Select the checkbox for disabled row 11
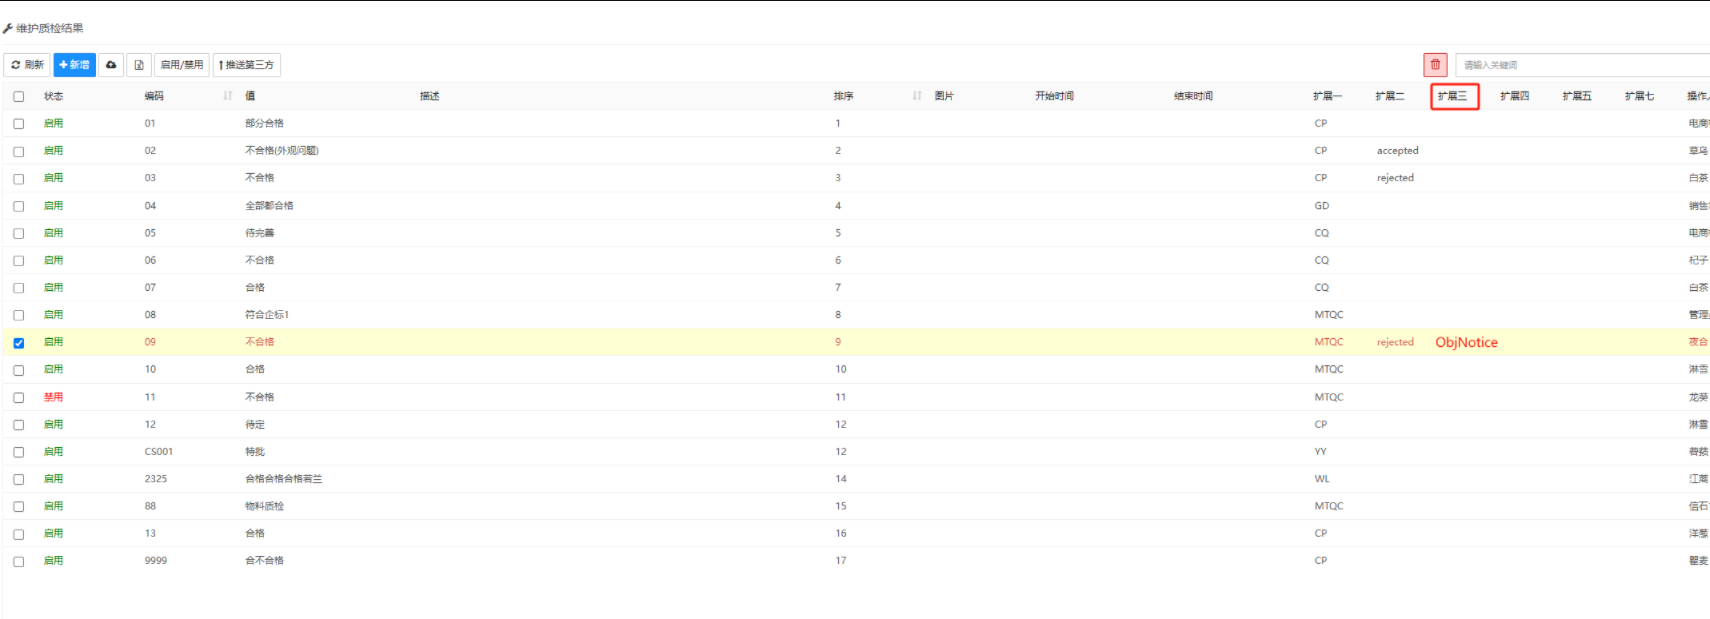This screenshot has width=1710, height=619. pyautogui.click(x=19, y=398)
